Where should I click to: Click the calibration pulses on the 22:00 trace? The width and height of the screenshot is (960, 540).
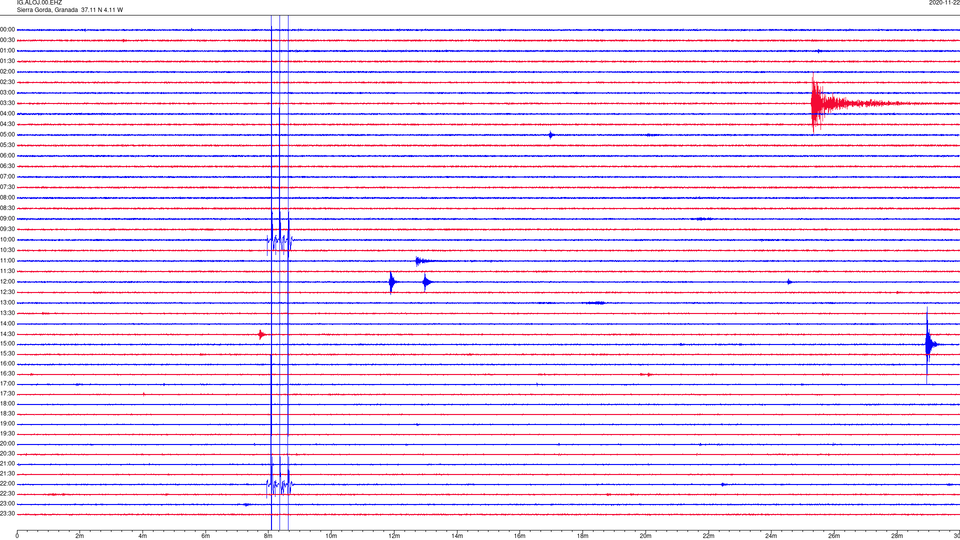pyautogui.click(x=280, y=484)
